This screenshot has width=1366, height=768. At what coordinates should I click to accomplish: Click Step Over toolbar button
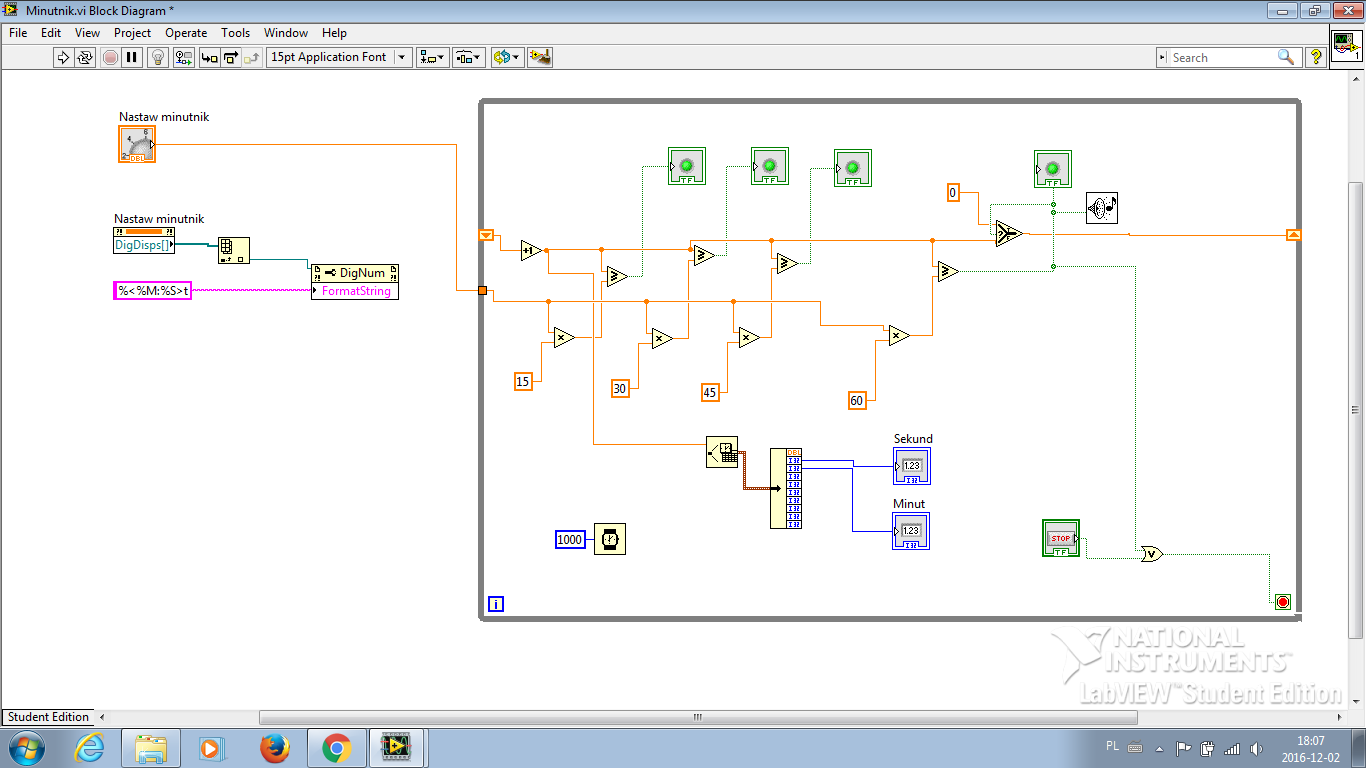[x=231, y=57]
